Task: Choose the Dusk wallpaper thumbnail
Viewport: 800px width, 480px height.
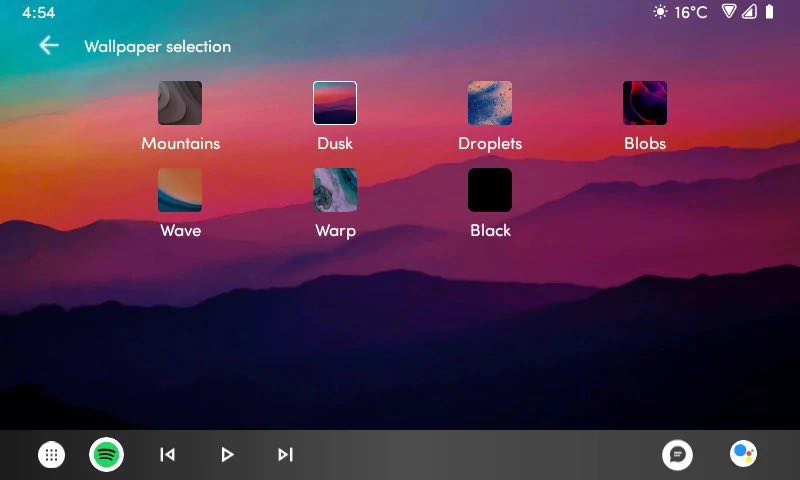Action: pyautogui.click(x=335, y=103)
